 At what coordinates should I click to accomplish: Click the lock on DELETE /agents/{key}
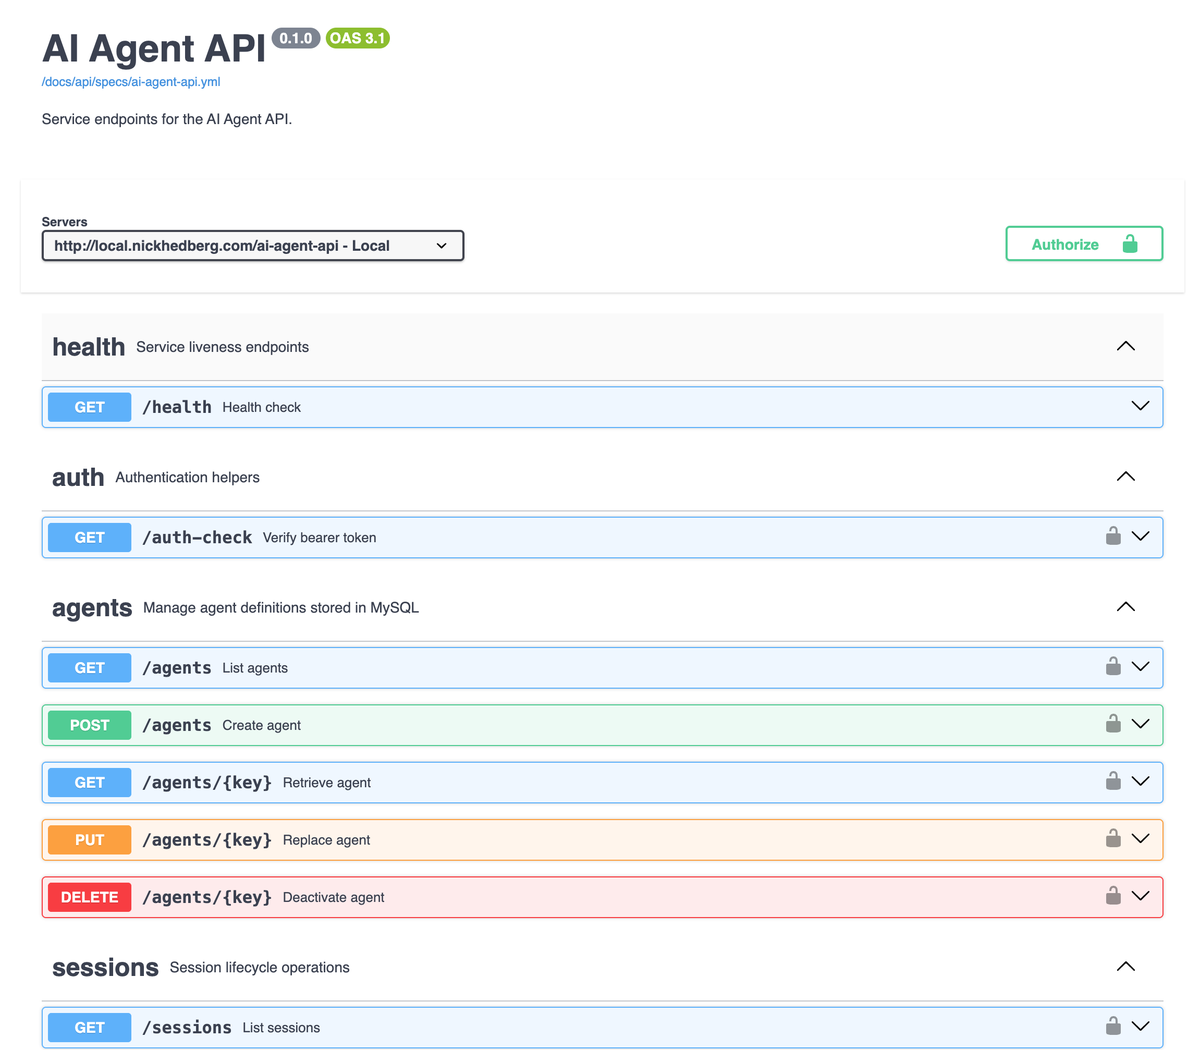[1113, 896]
